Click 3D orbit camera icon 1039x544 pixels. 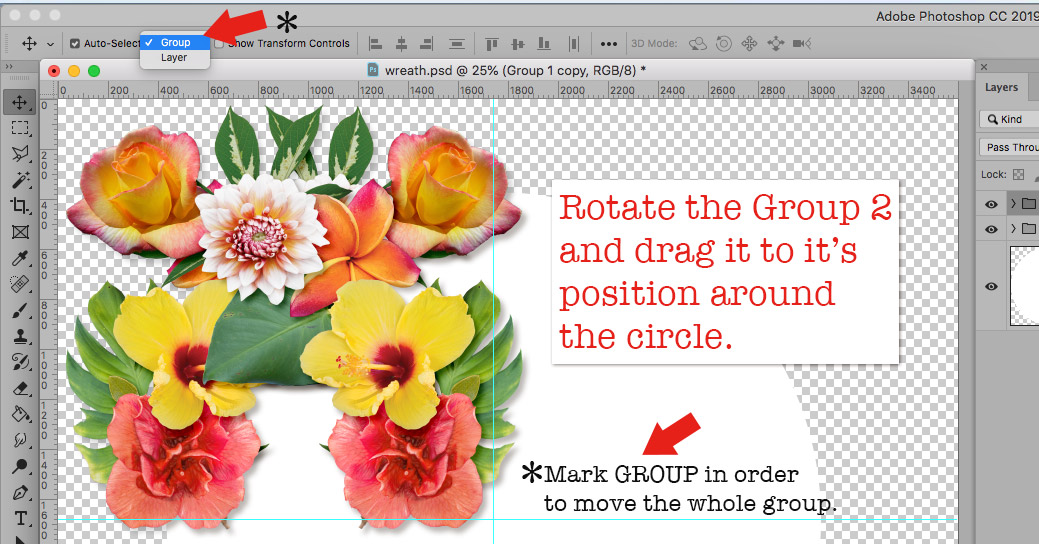(697, 44)
